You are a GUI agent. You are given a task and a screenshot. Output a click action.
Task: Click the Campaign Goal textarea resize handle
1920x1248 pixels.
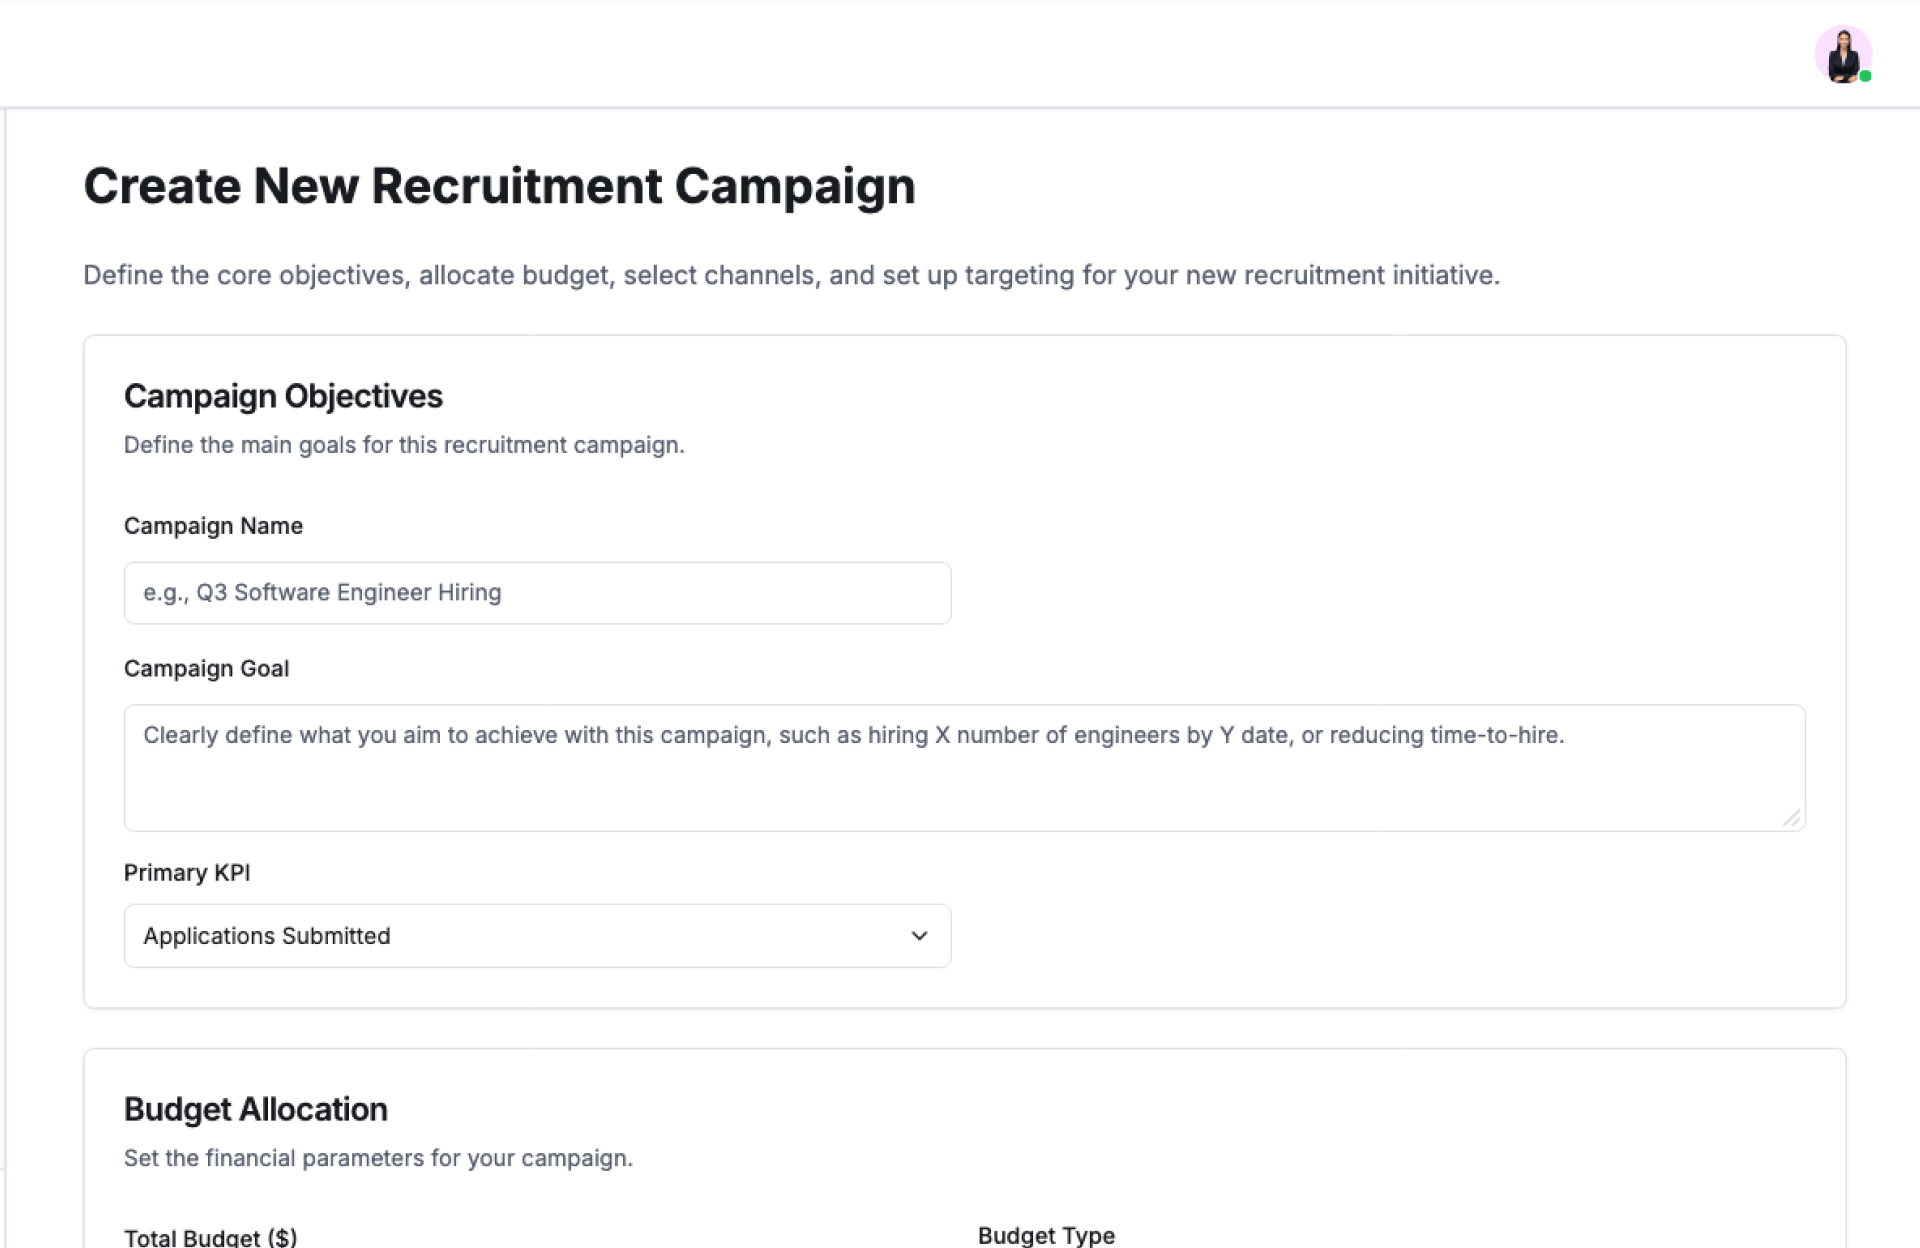(1791, 818)
